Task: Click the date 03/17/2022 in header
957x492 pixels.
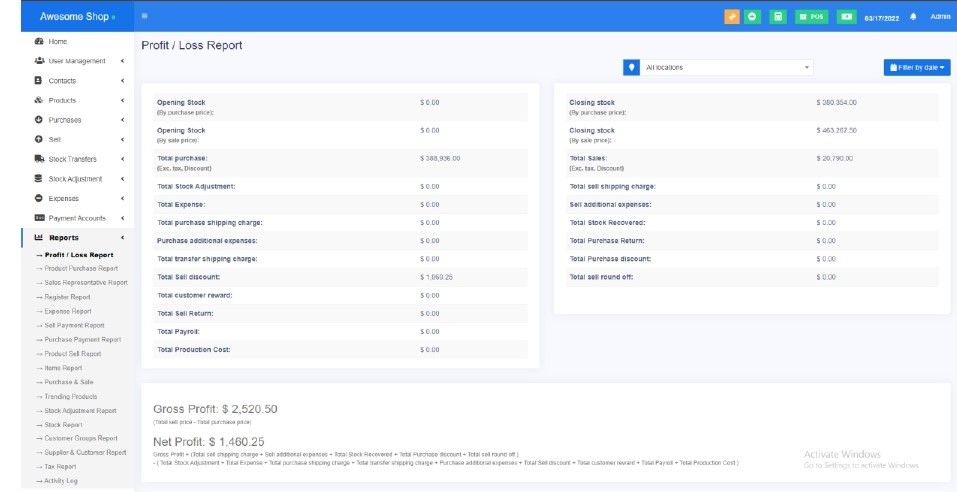Action: tap(882, 17)
